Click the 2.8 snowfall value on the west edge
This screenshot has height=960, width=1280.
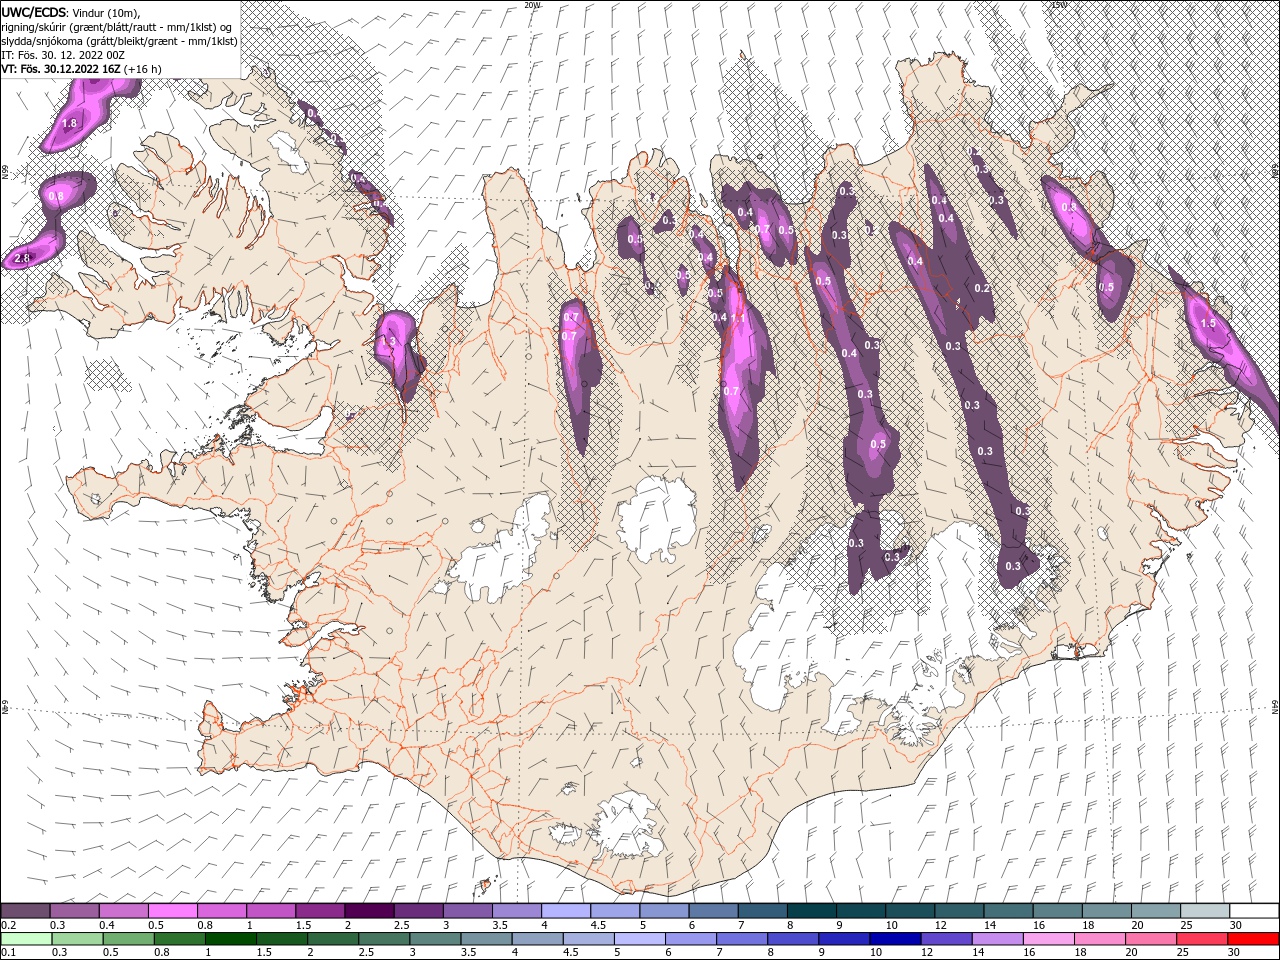click(x=22, y=259)
